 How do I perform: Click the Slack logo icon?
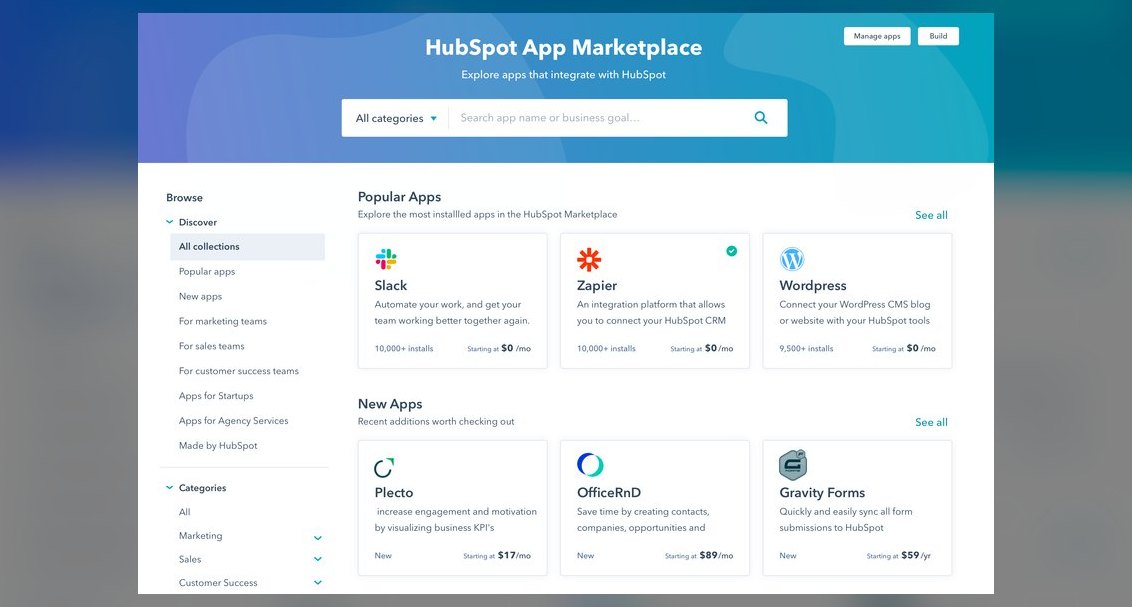pyautogui.click(x=386, y=259)
